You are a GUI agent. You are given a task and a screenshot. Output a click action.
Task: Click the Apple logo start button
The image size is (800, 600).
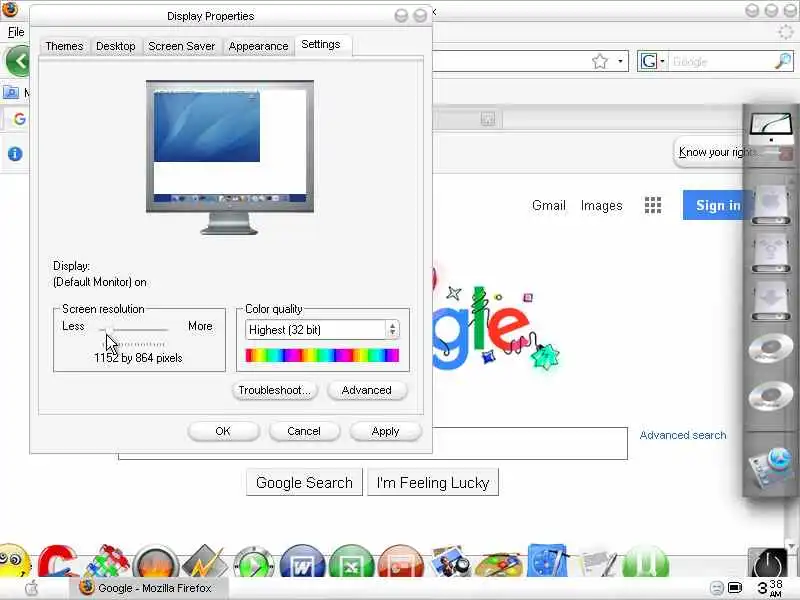31,588
